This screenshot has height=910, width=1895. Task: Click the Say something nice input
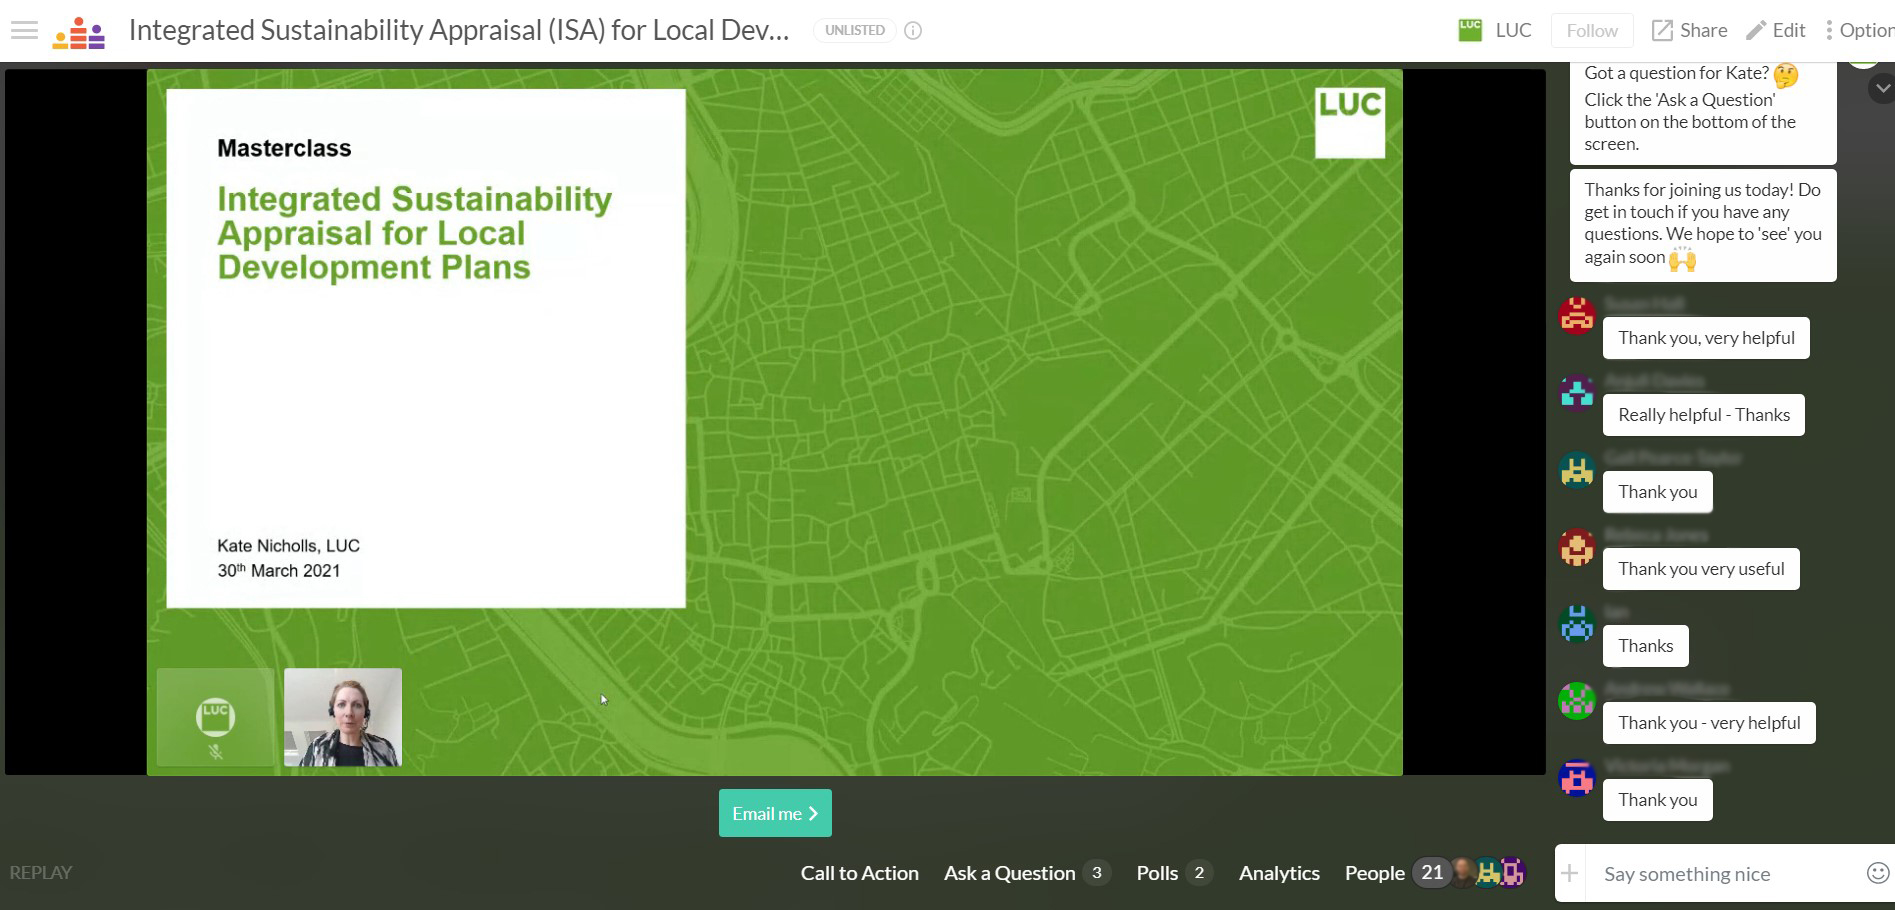tap(1727, 874)
